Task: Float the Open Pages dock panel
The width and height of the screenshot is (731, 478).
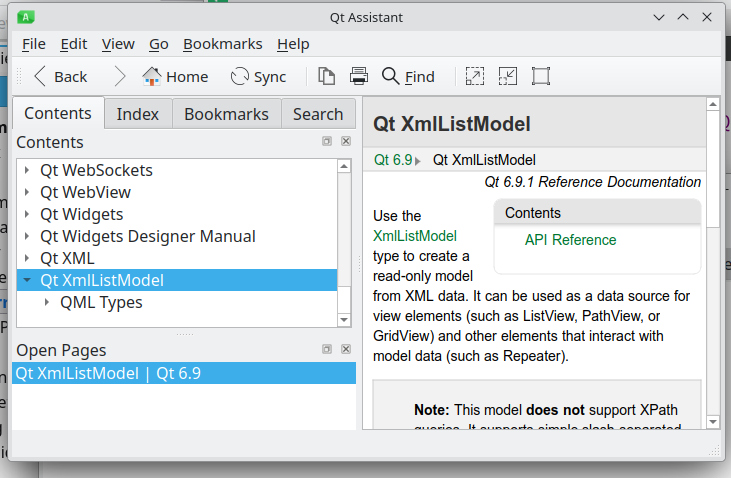Action: click(327, 349)
